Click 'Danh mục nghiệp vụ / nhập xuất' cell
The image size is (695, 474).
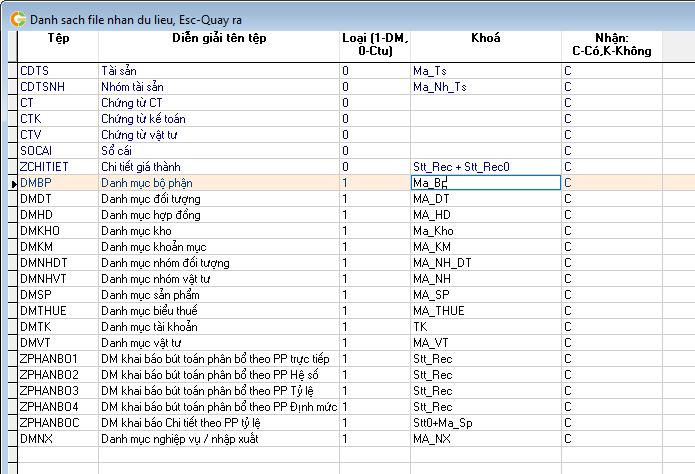[219, 438]
